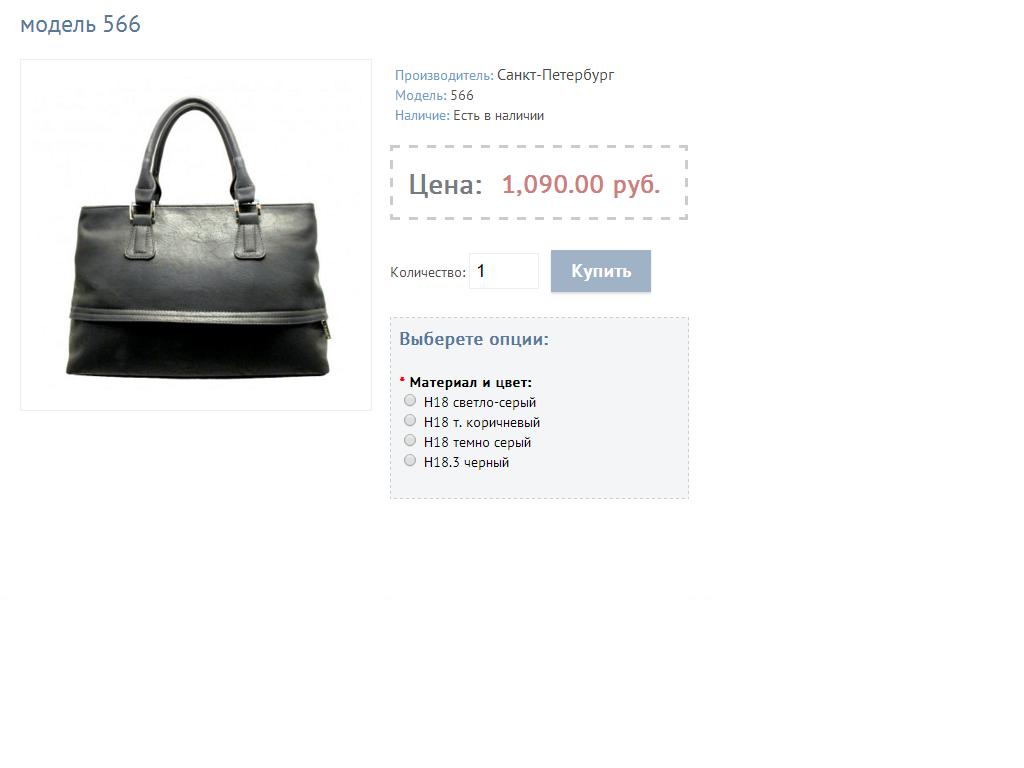Open the handbag product image
Screen dimensions: 1024x768
(x=196, y=235)
